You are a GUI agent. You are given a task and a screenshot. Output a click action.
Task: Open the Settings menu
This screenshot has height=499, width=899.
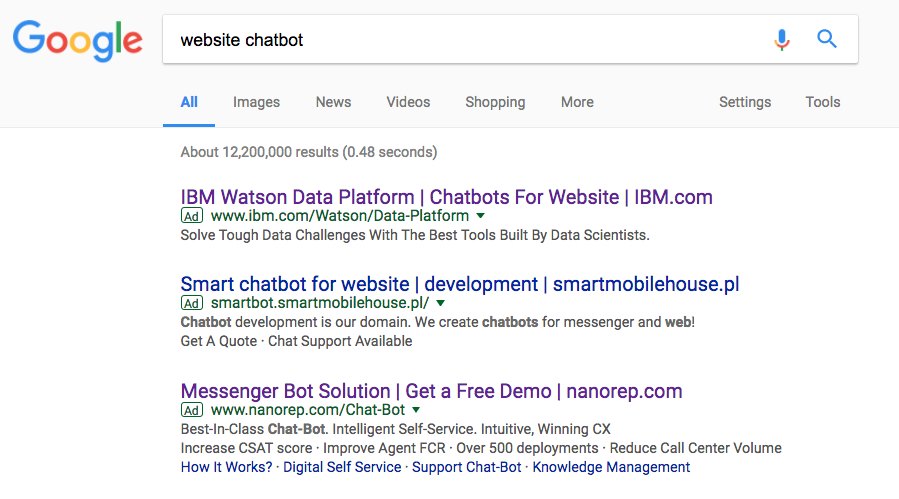click(x=745, y=102)
